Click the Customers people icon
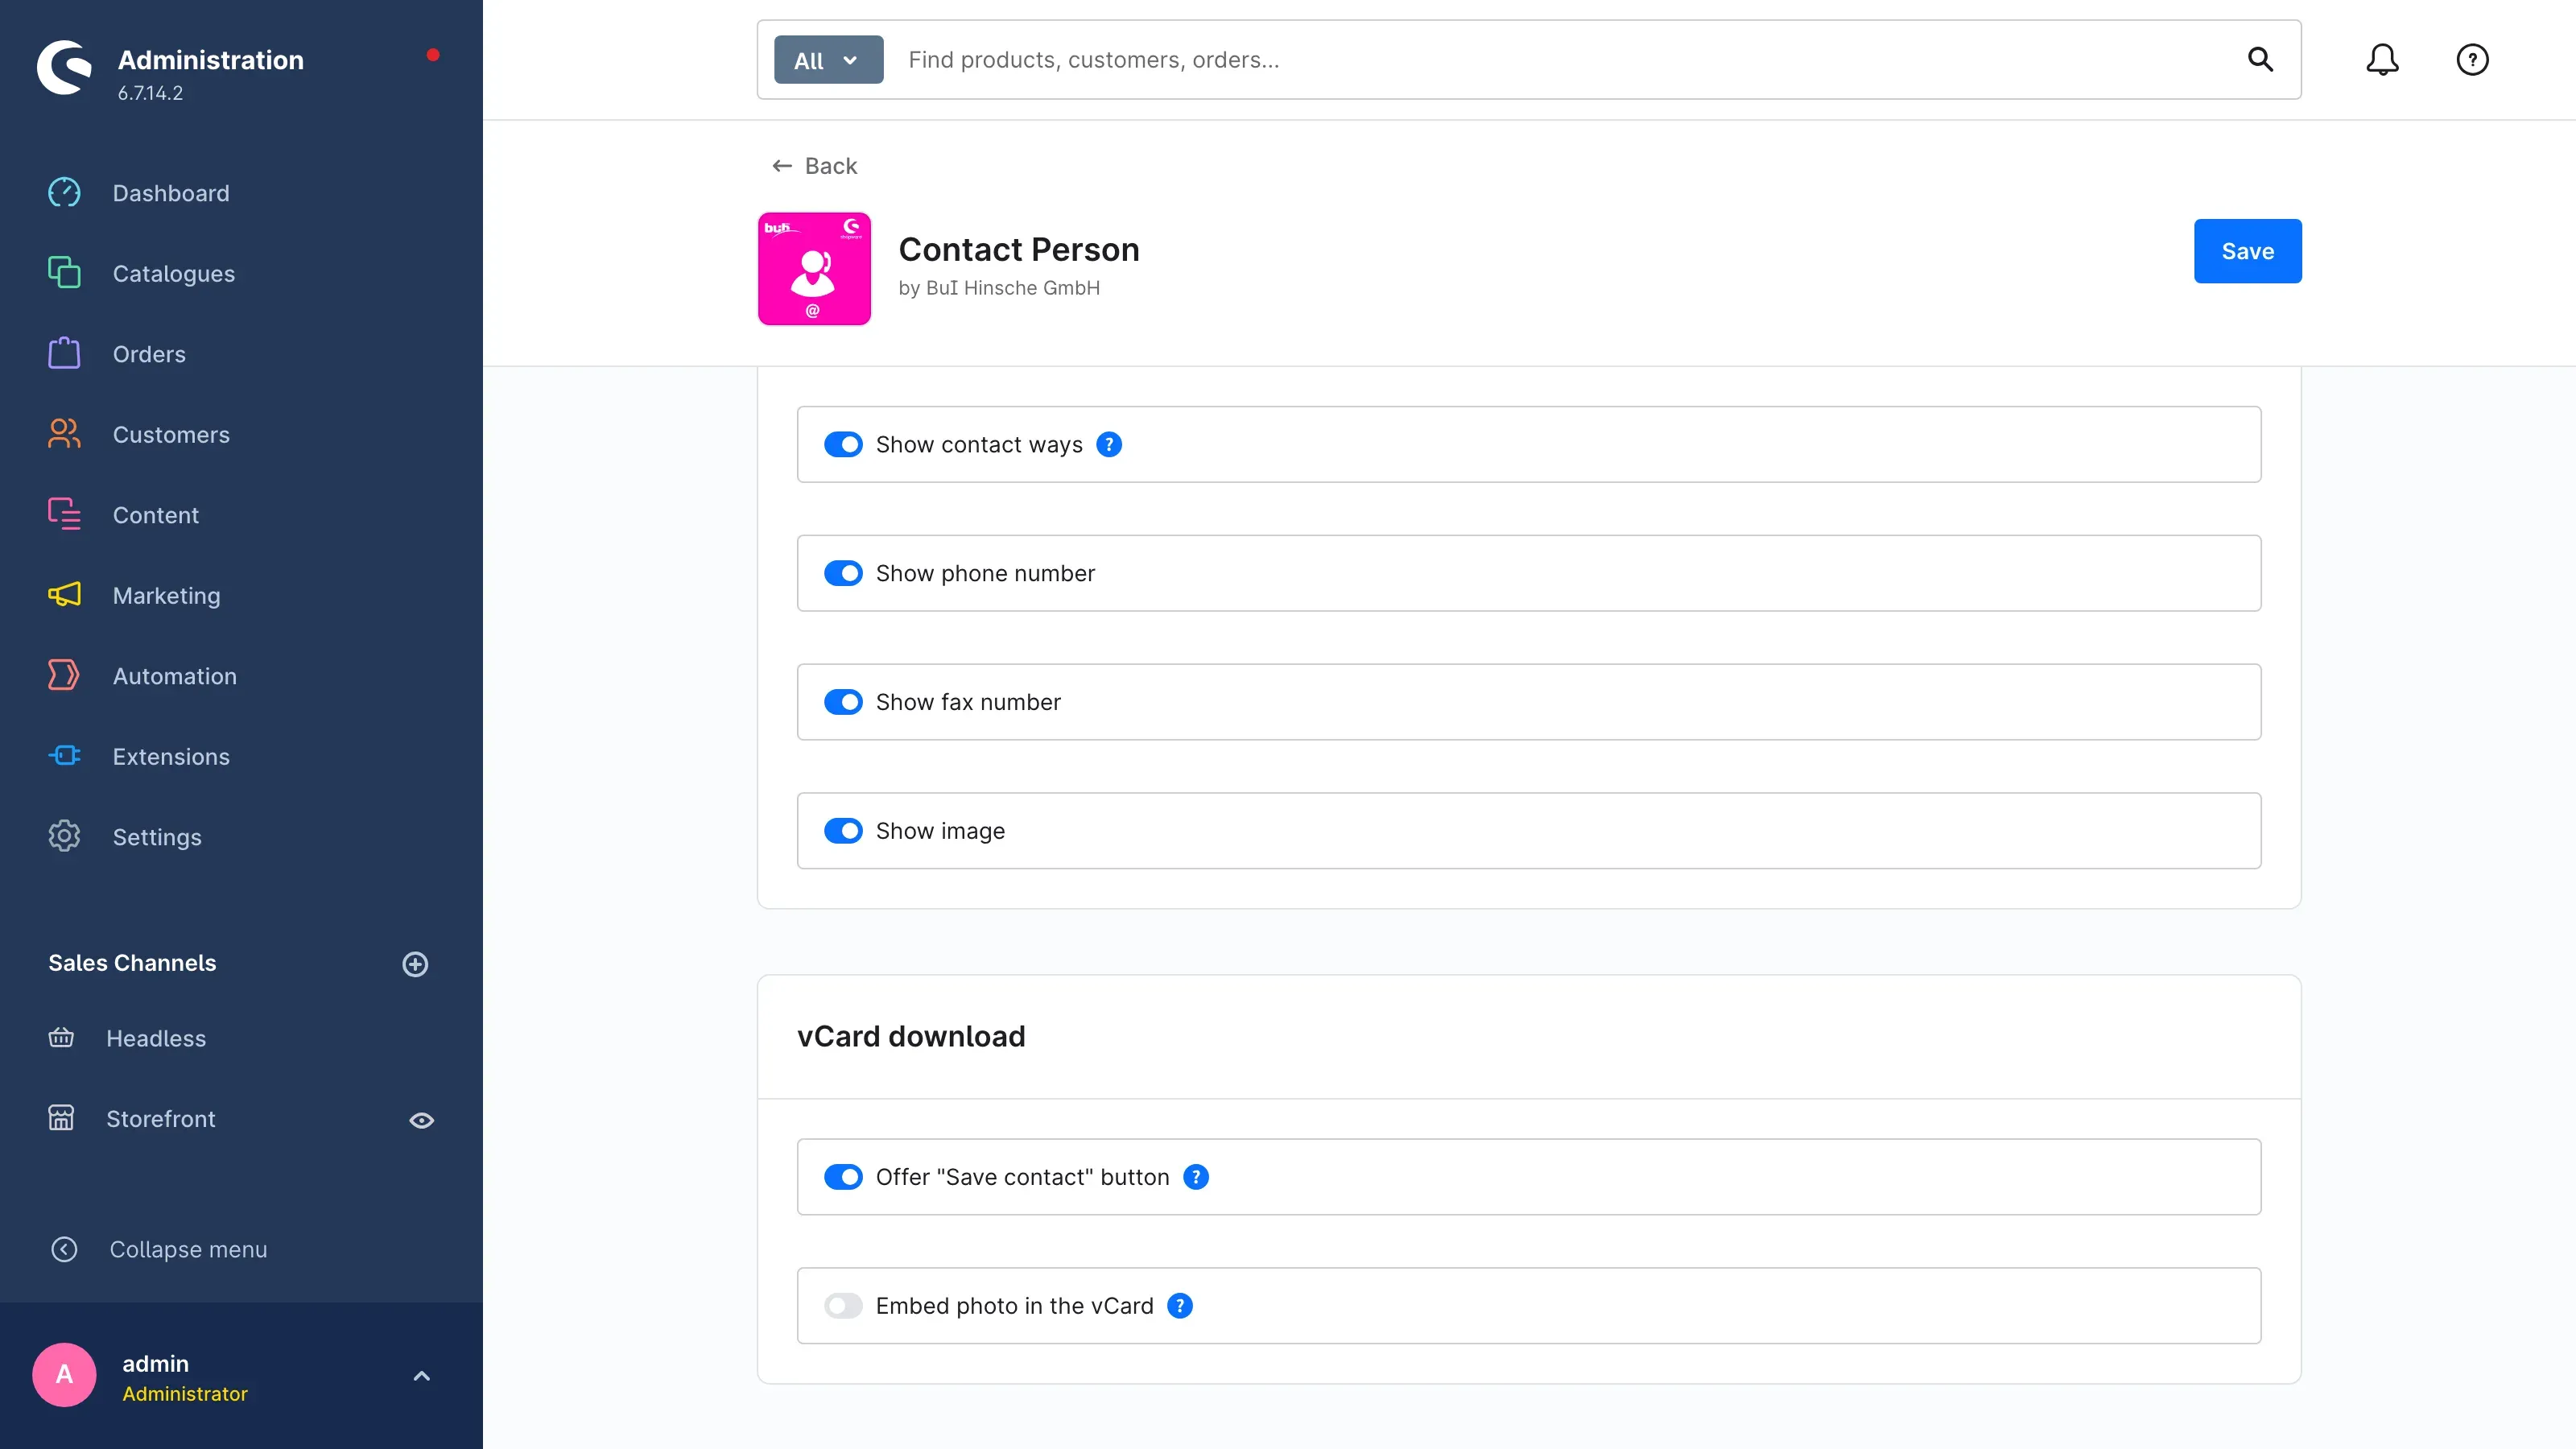This screenshot has width=2576, height=1449. (64, 433)
